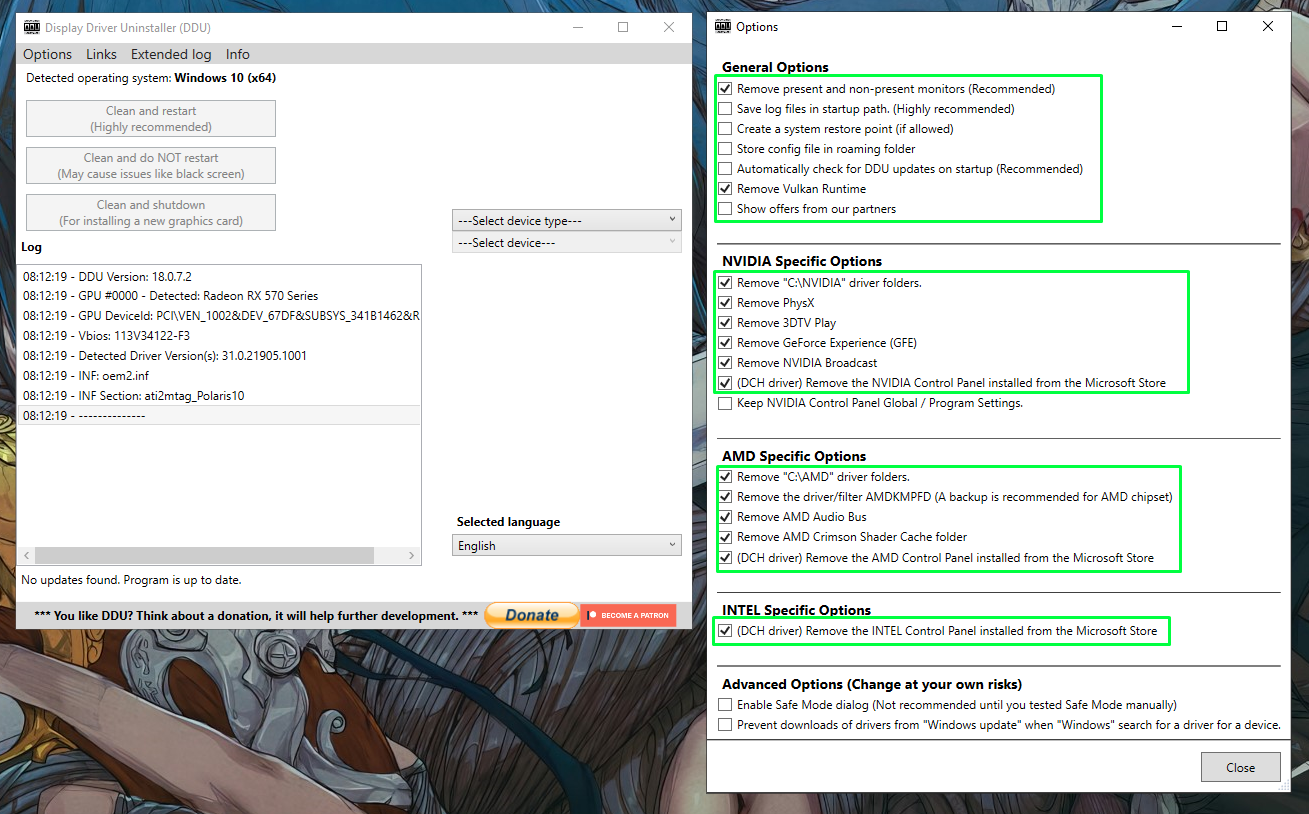Uncheck Remove Vulkan Runtime

[x=725, y=189]
